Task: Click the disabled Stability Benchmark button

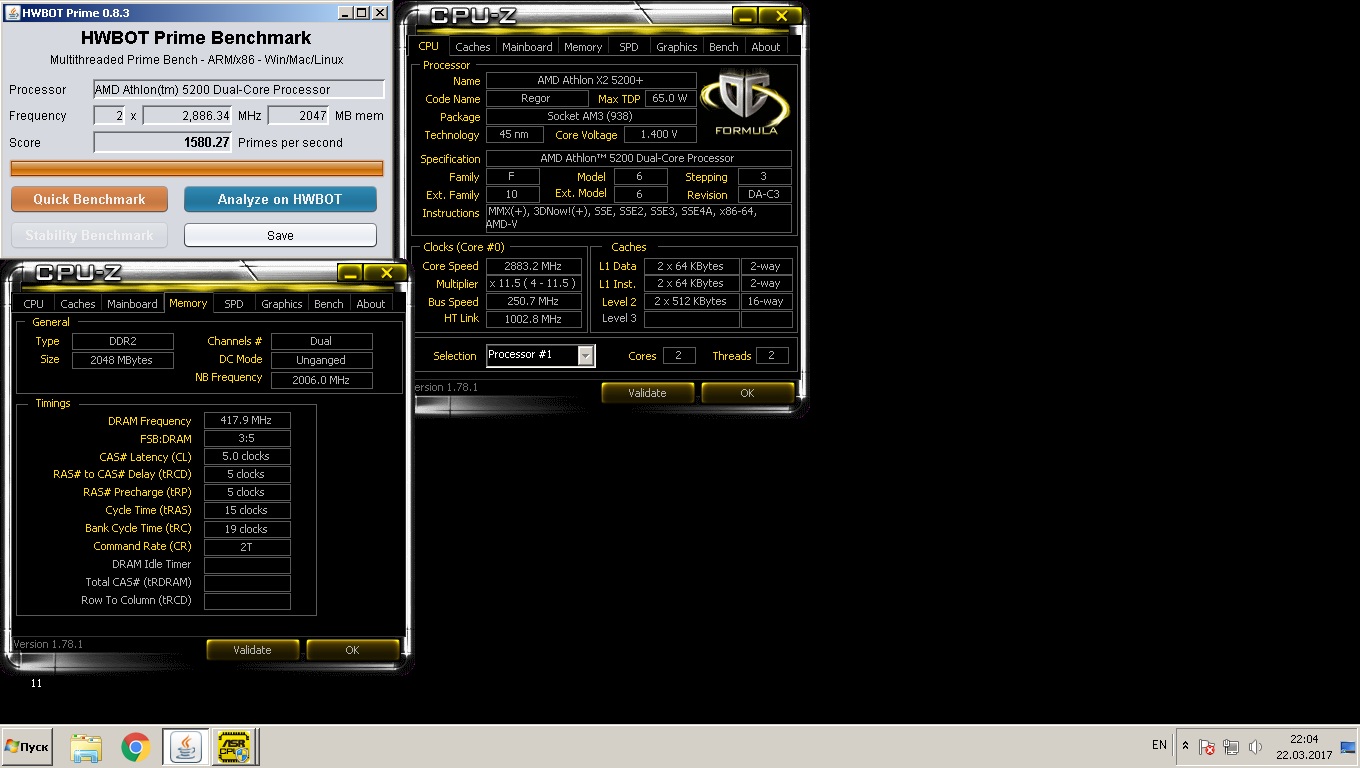Action: [89, 235]
